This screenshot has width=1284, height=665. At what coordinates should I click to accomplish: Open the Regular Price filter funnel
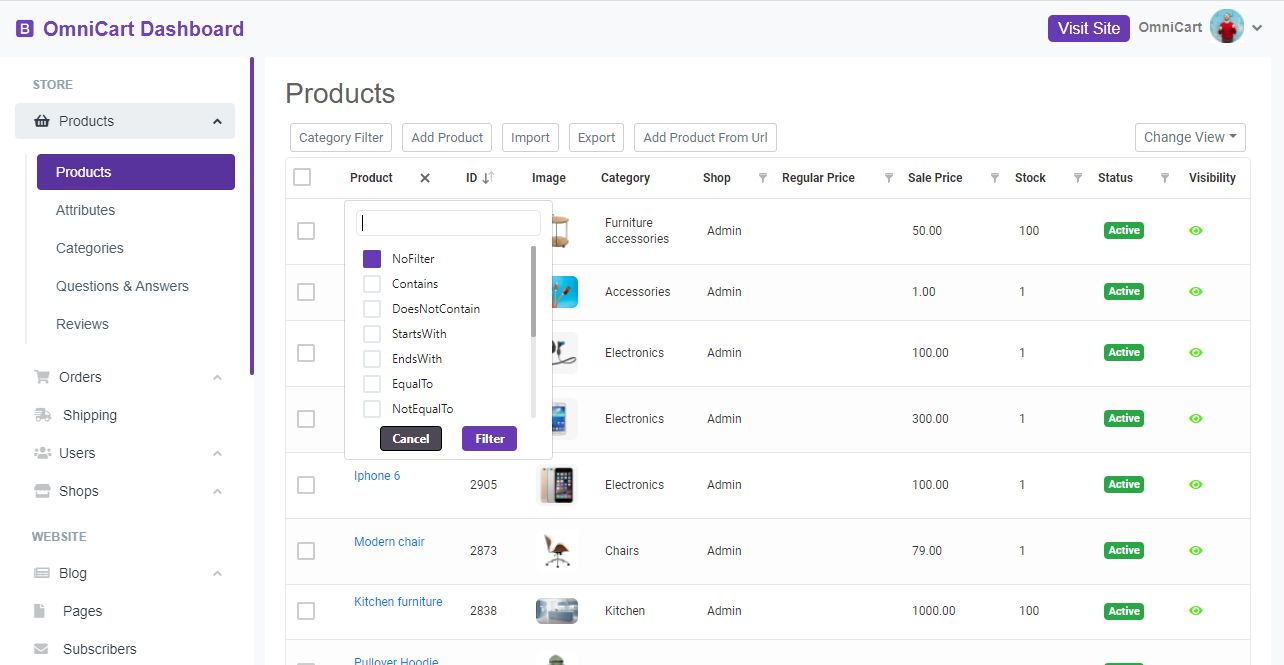[889, 178]
